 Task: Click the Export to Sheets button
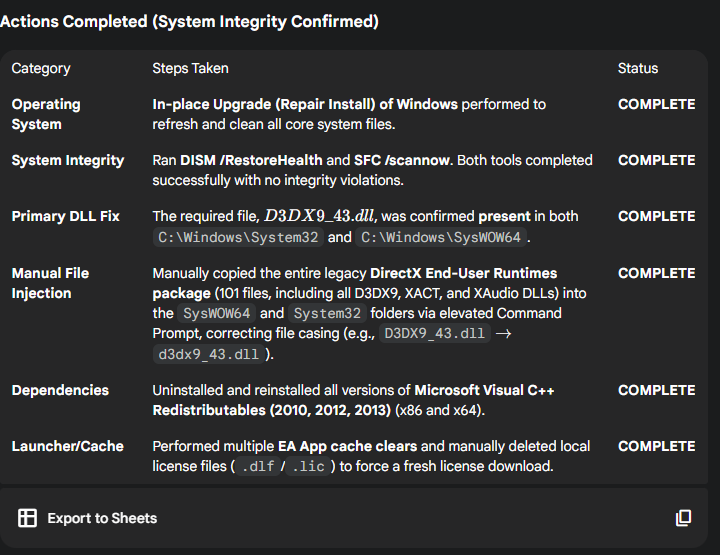[x=101, y=518]
